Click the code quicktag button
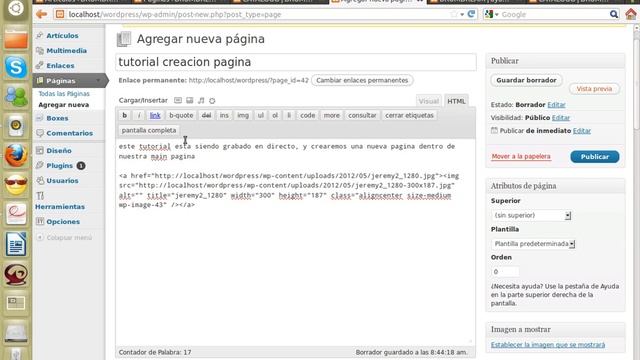 pos(307,116)
